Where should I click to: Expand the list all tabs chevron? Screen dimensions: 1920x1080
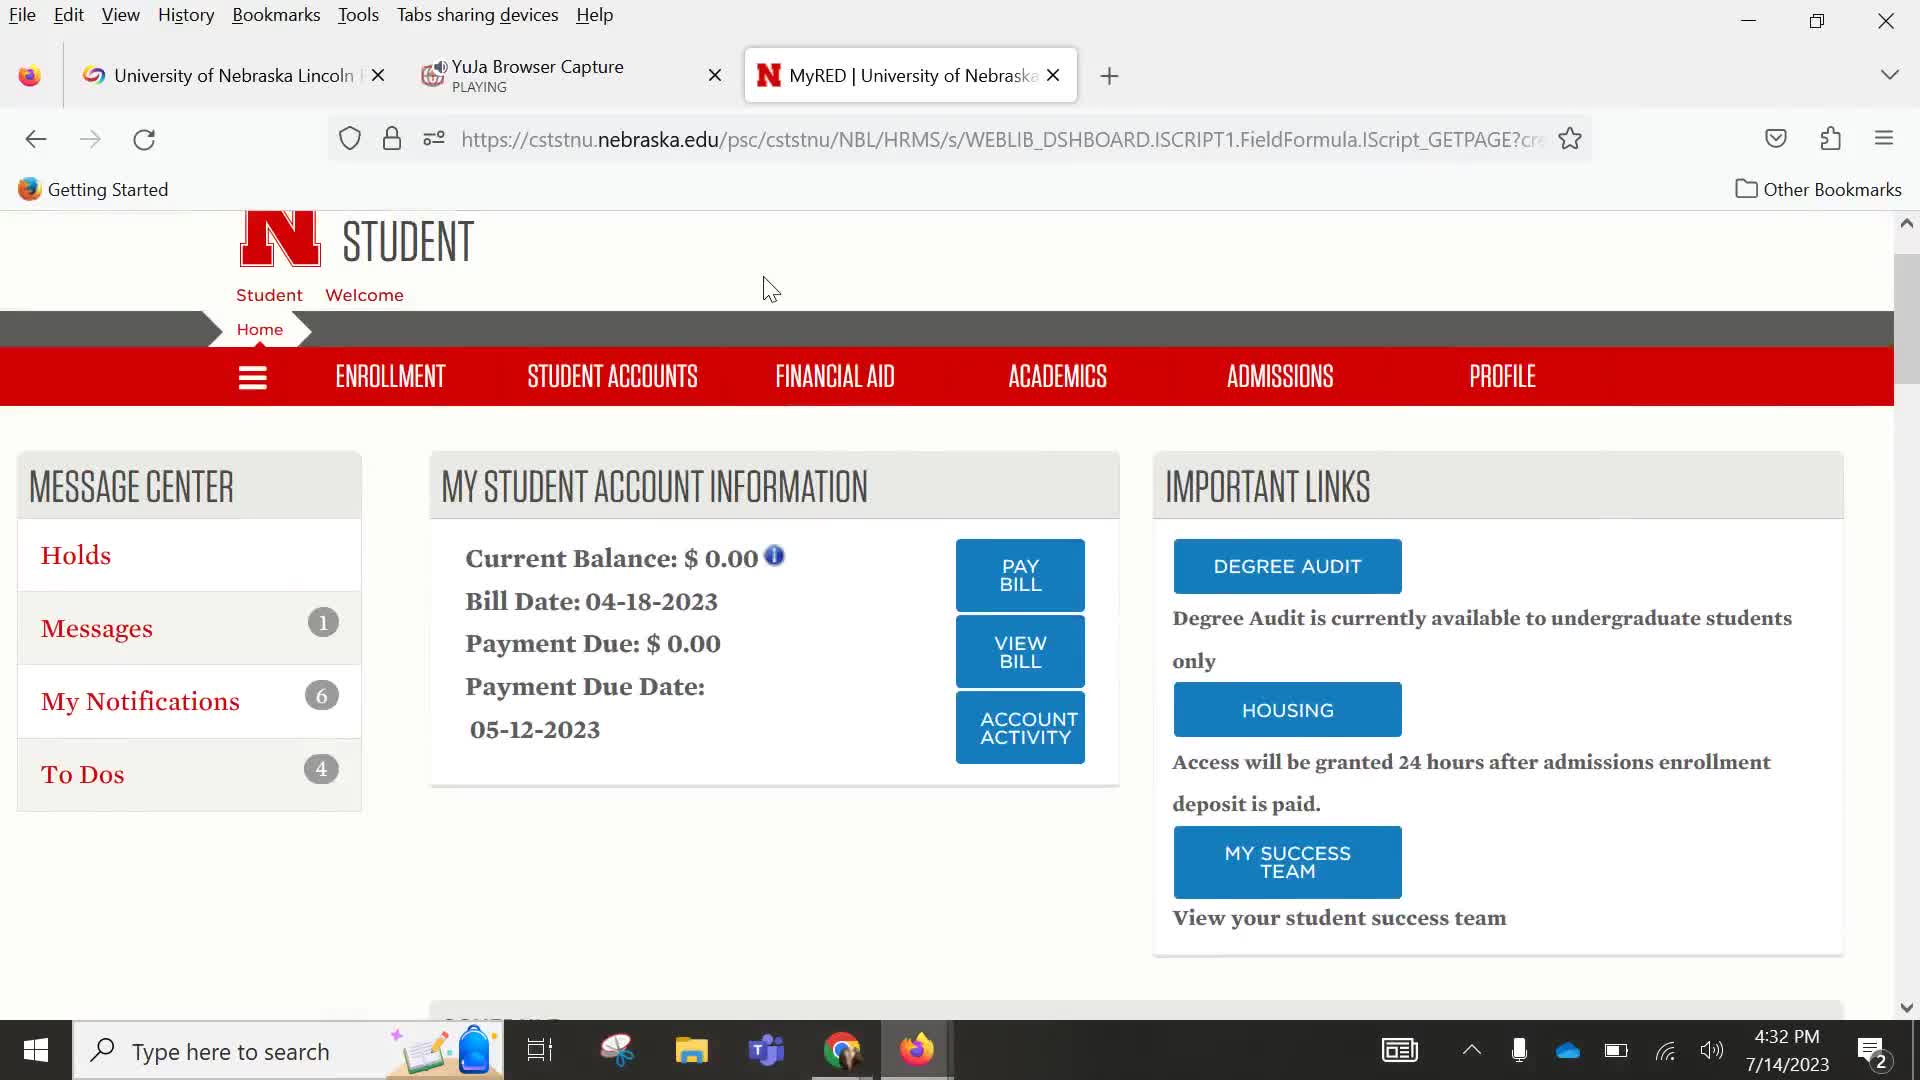click(1889, 75)
